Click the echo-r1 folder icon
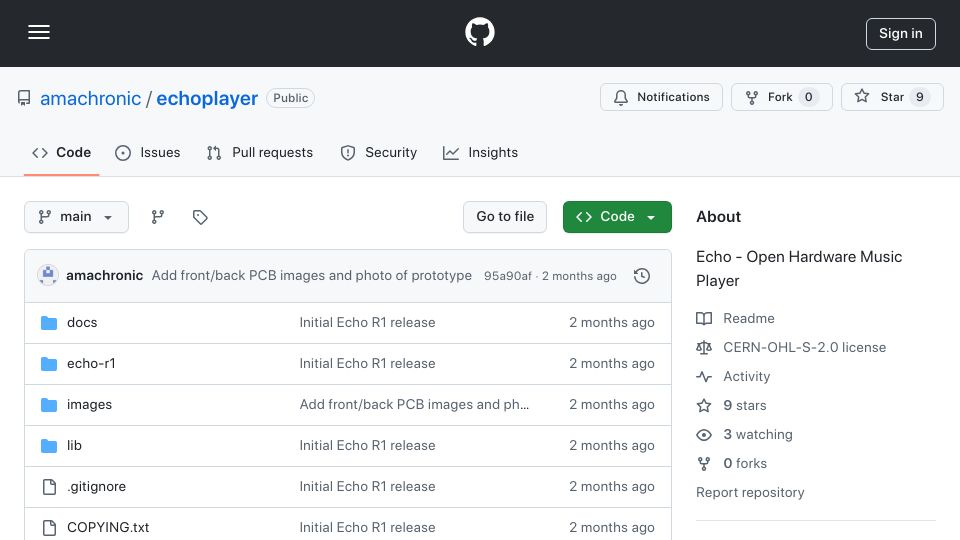960x540 pixels. 49,364
